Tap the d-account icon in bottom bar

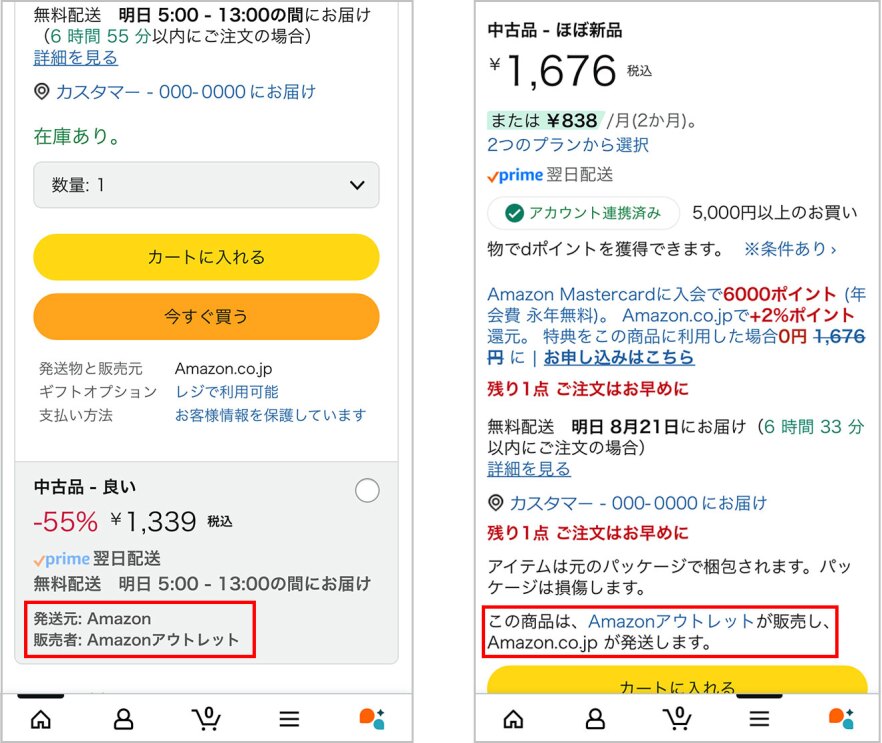click(x=370, y=719)
